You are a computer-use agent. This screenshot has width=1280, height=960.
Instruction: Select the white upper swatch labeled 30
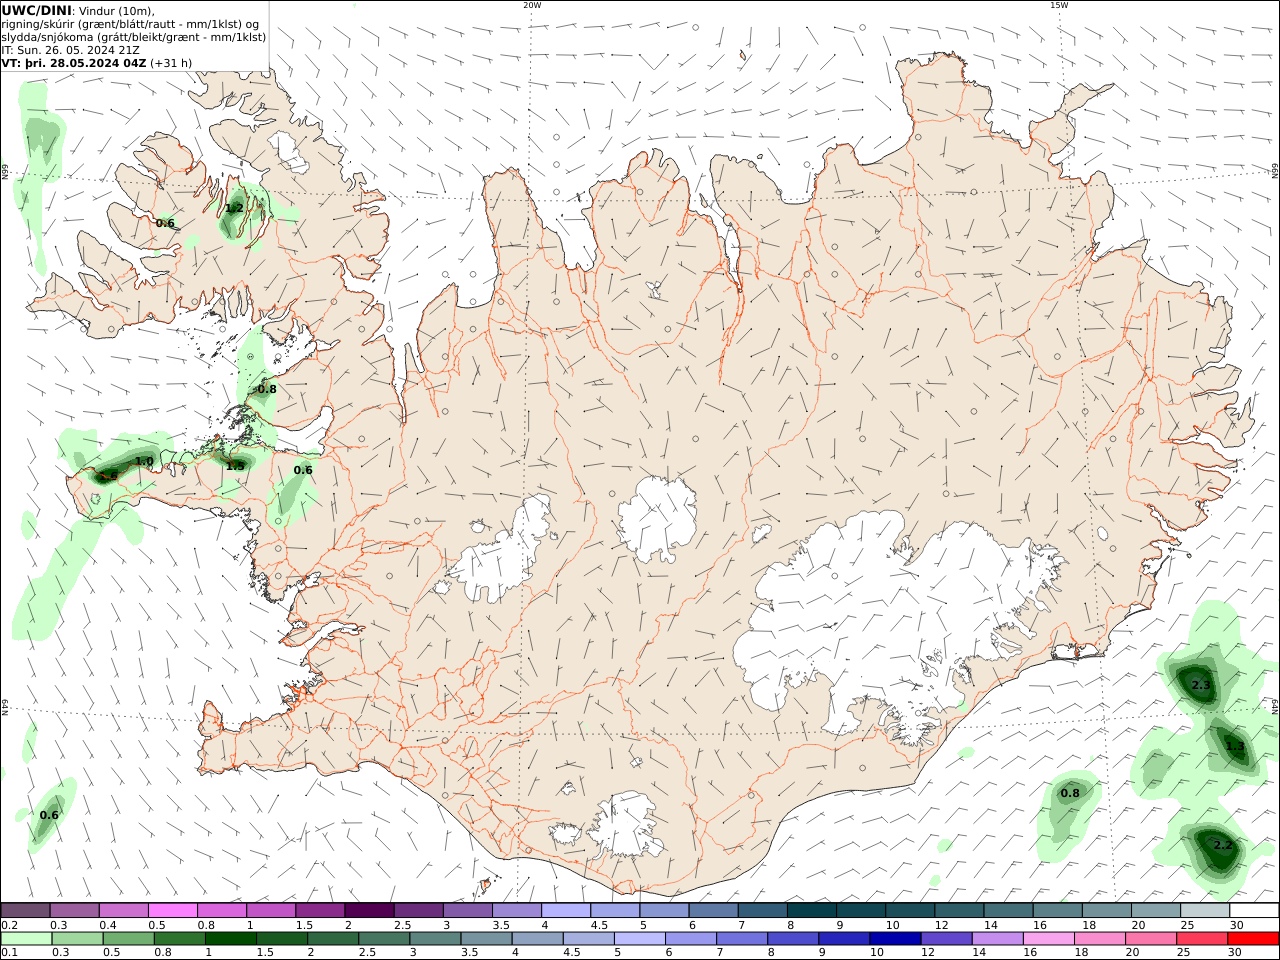click(x=1253, y=910)
